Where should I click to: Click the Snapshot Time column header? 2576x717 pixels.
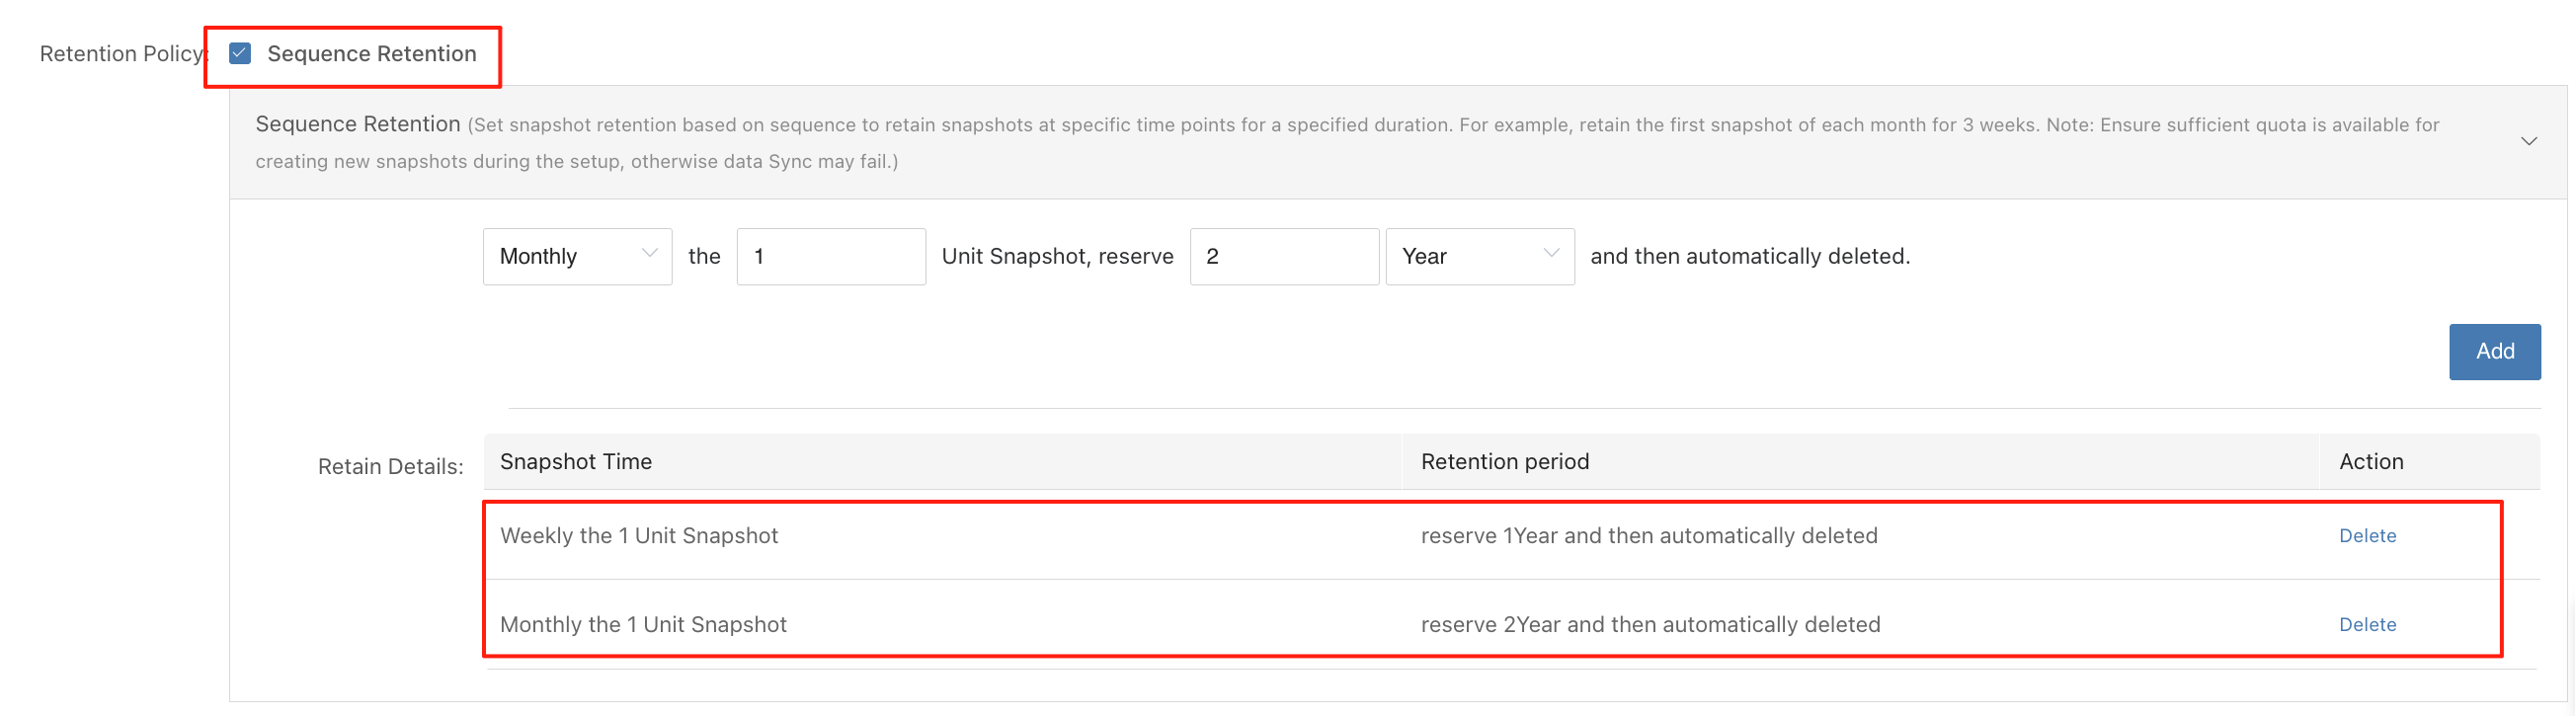pos(576,462)
